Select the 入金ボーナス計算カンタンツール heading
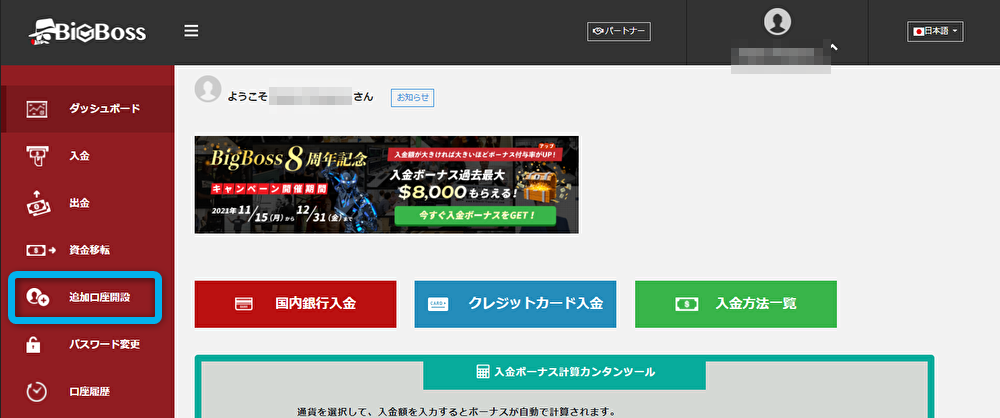 (575, 371)
